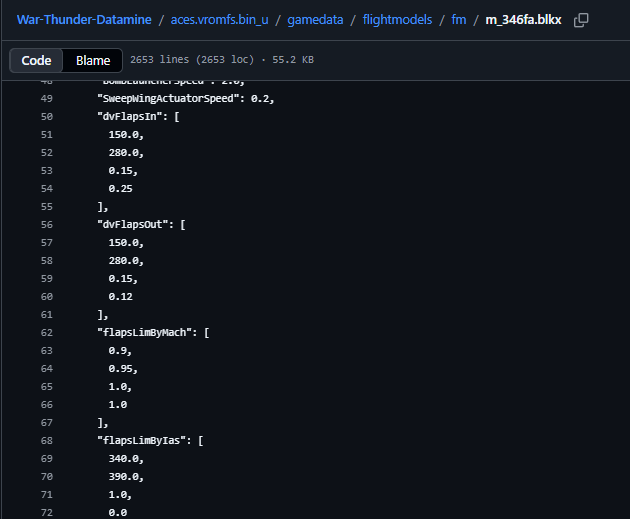Click the value 0.9 on line 63
This screenshot has height=519, width=630.
point(117,351)
